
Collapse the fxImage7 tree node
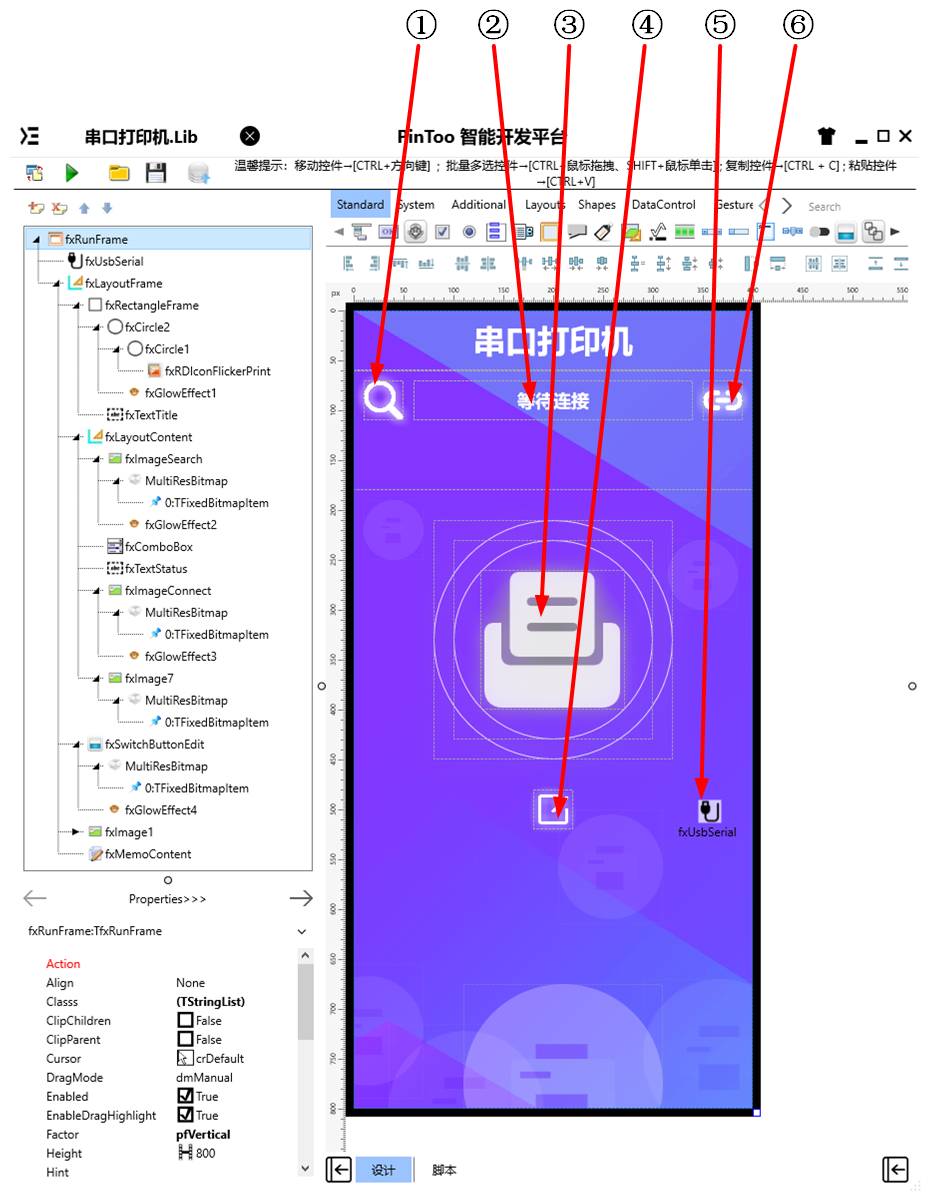[x=97, y=679]
